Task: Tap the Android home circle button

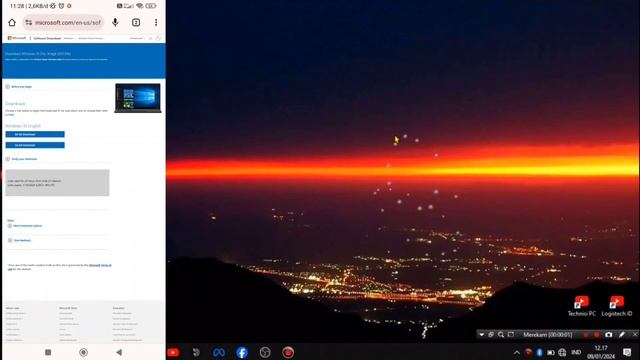Action: (83, 352)
